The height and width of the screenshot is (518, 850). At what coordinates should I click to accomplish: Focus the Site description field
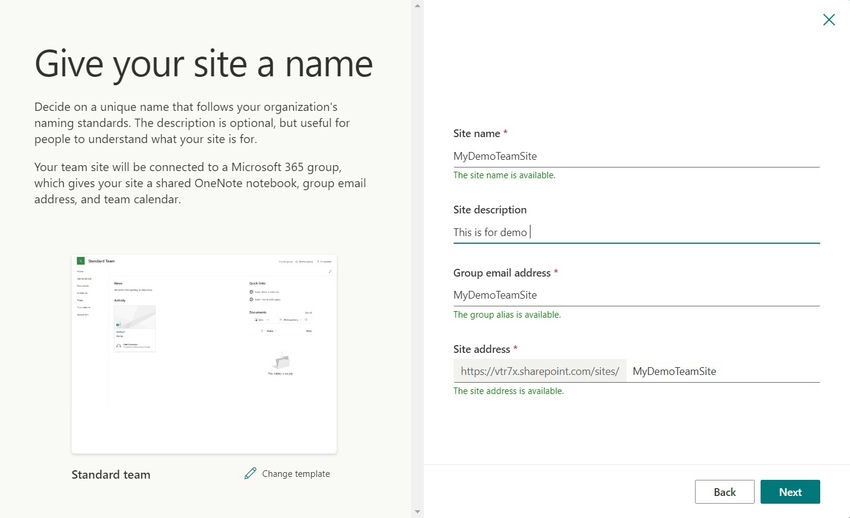[x=635, y=232]
